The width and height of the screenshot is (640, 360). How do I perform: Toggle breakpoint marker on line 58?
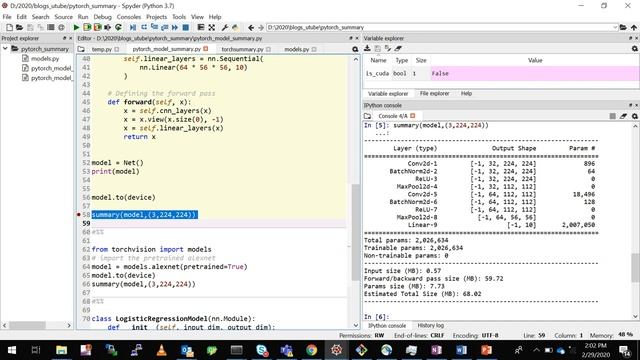79,214
